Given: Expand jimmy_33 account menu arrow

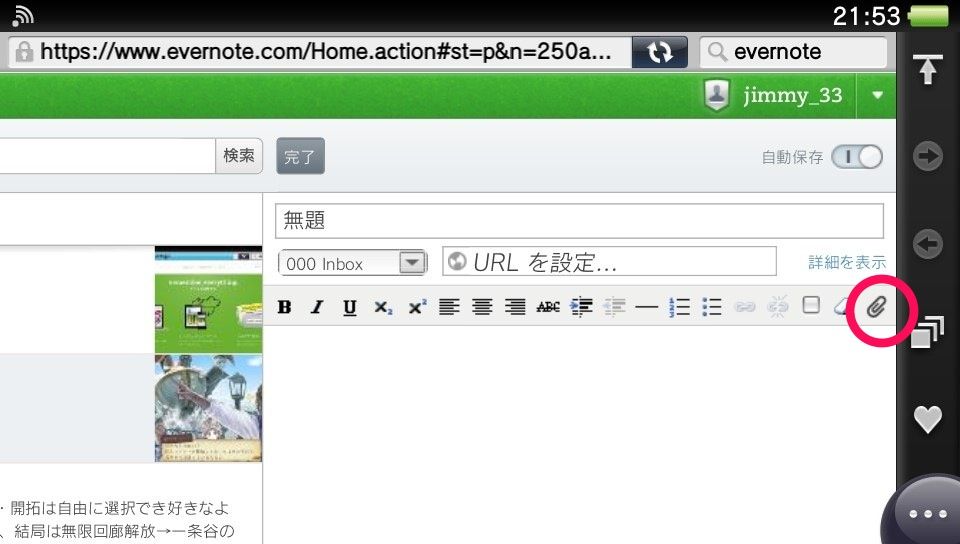Looking at the screenshot, I should [x=877, y=95].
